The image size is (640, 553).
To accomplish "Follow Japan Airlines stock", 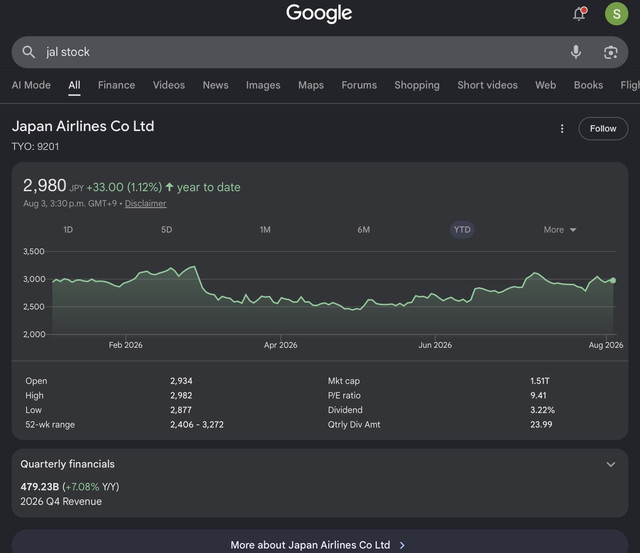I will [x=603, y=129].
